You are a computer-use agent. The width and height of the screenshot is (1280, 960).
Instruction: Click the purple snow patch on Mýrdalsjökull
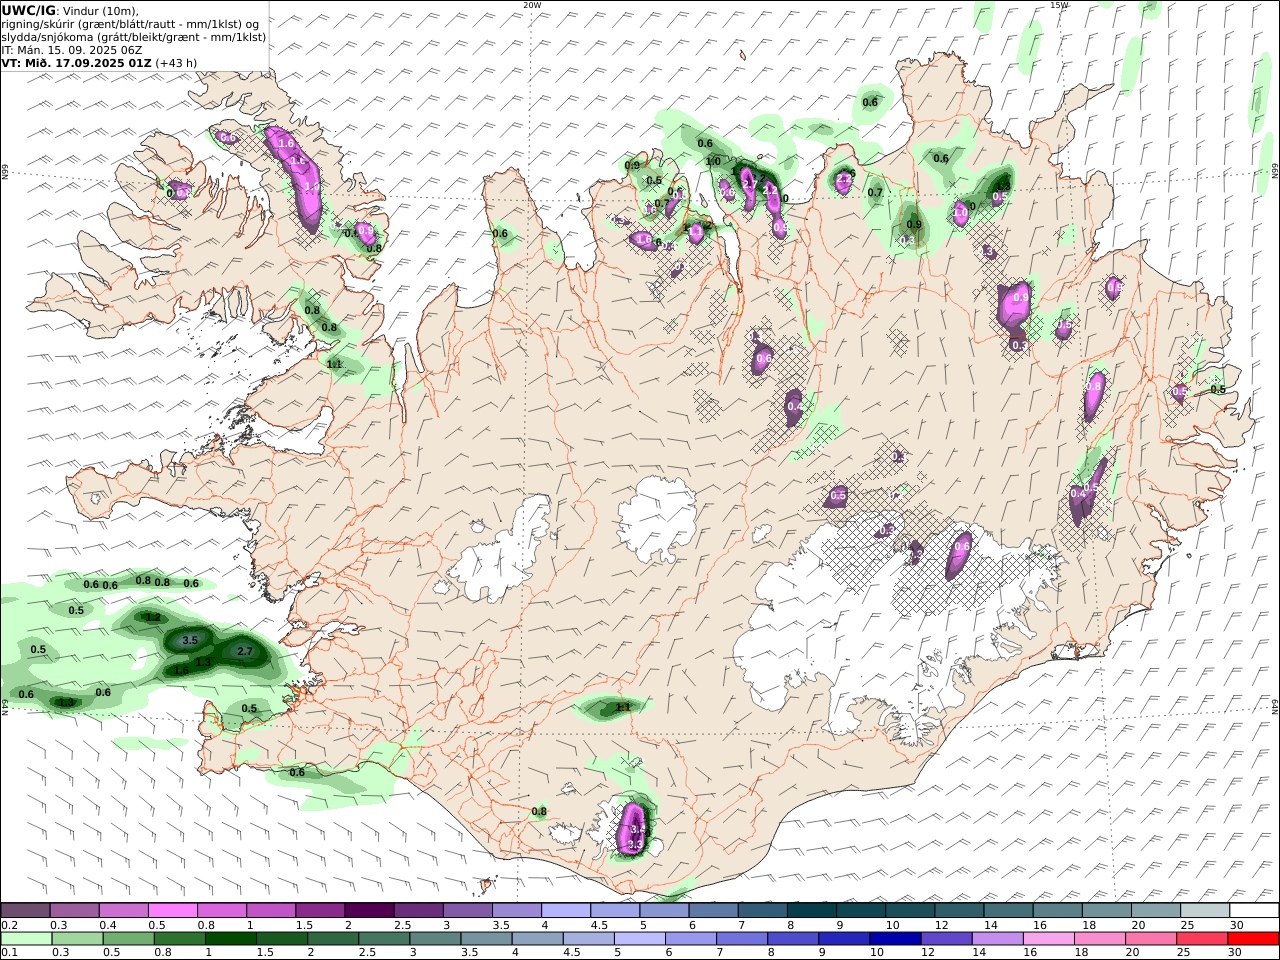[634, 828]
